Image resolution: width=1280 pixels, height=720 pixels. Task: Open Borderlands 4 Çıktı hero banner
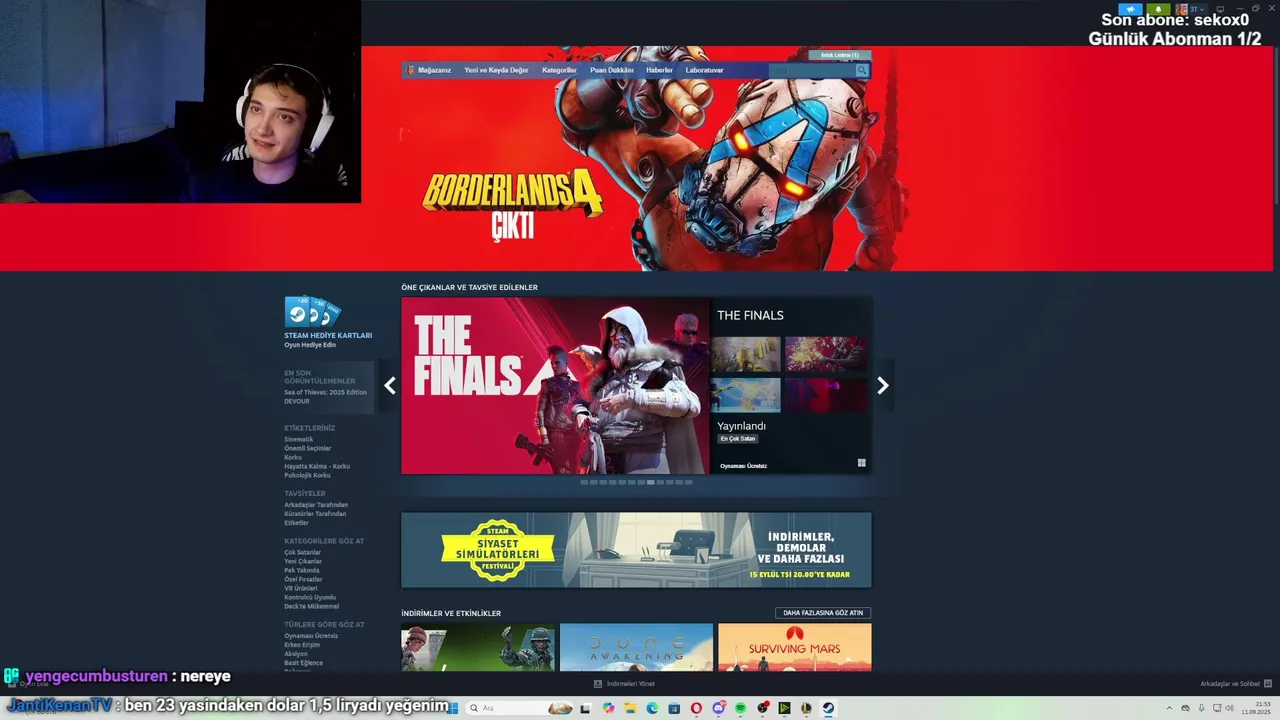(x=636, y=158)
